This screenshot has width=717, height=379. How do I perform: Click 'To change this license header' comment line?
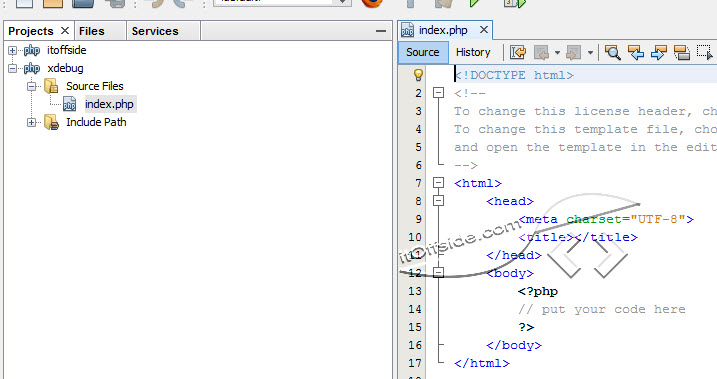pyautogui.click(x=585, y=111)
